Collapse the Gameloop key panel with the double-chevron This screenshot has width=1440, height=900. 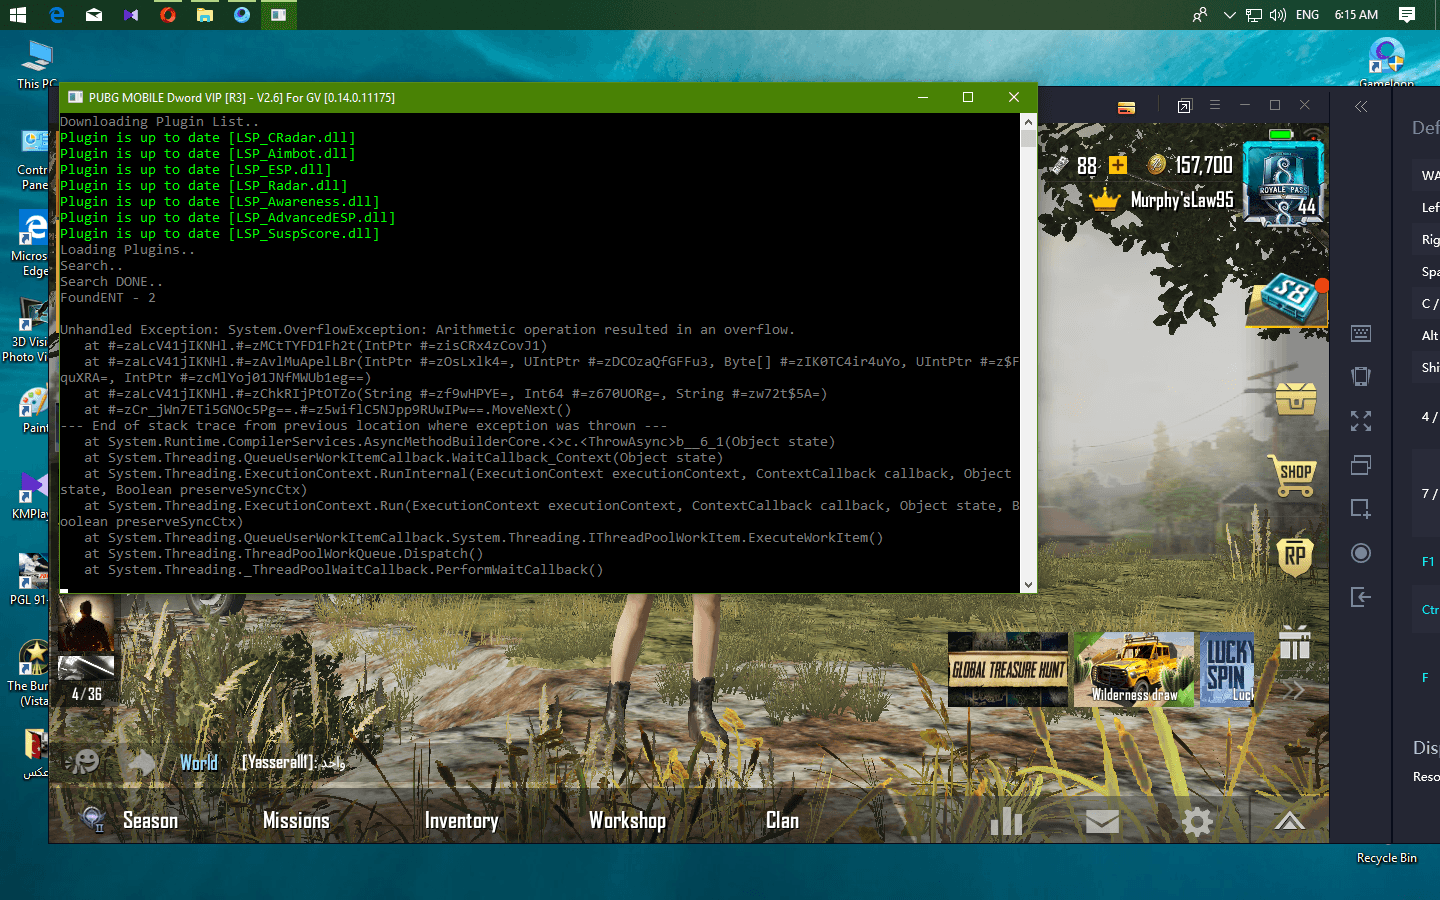click(1361, 106)
